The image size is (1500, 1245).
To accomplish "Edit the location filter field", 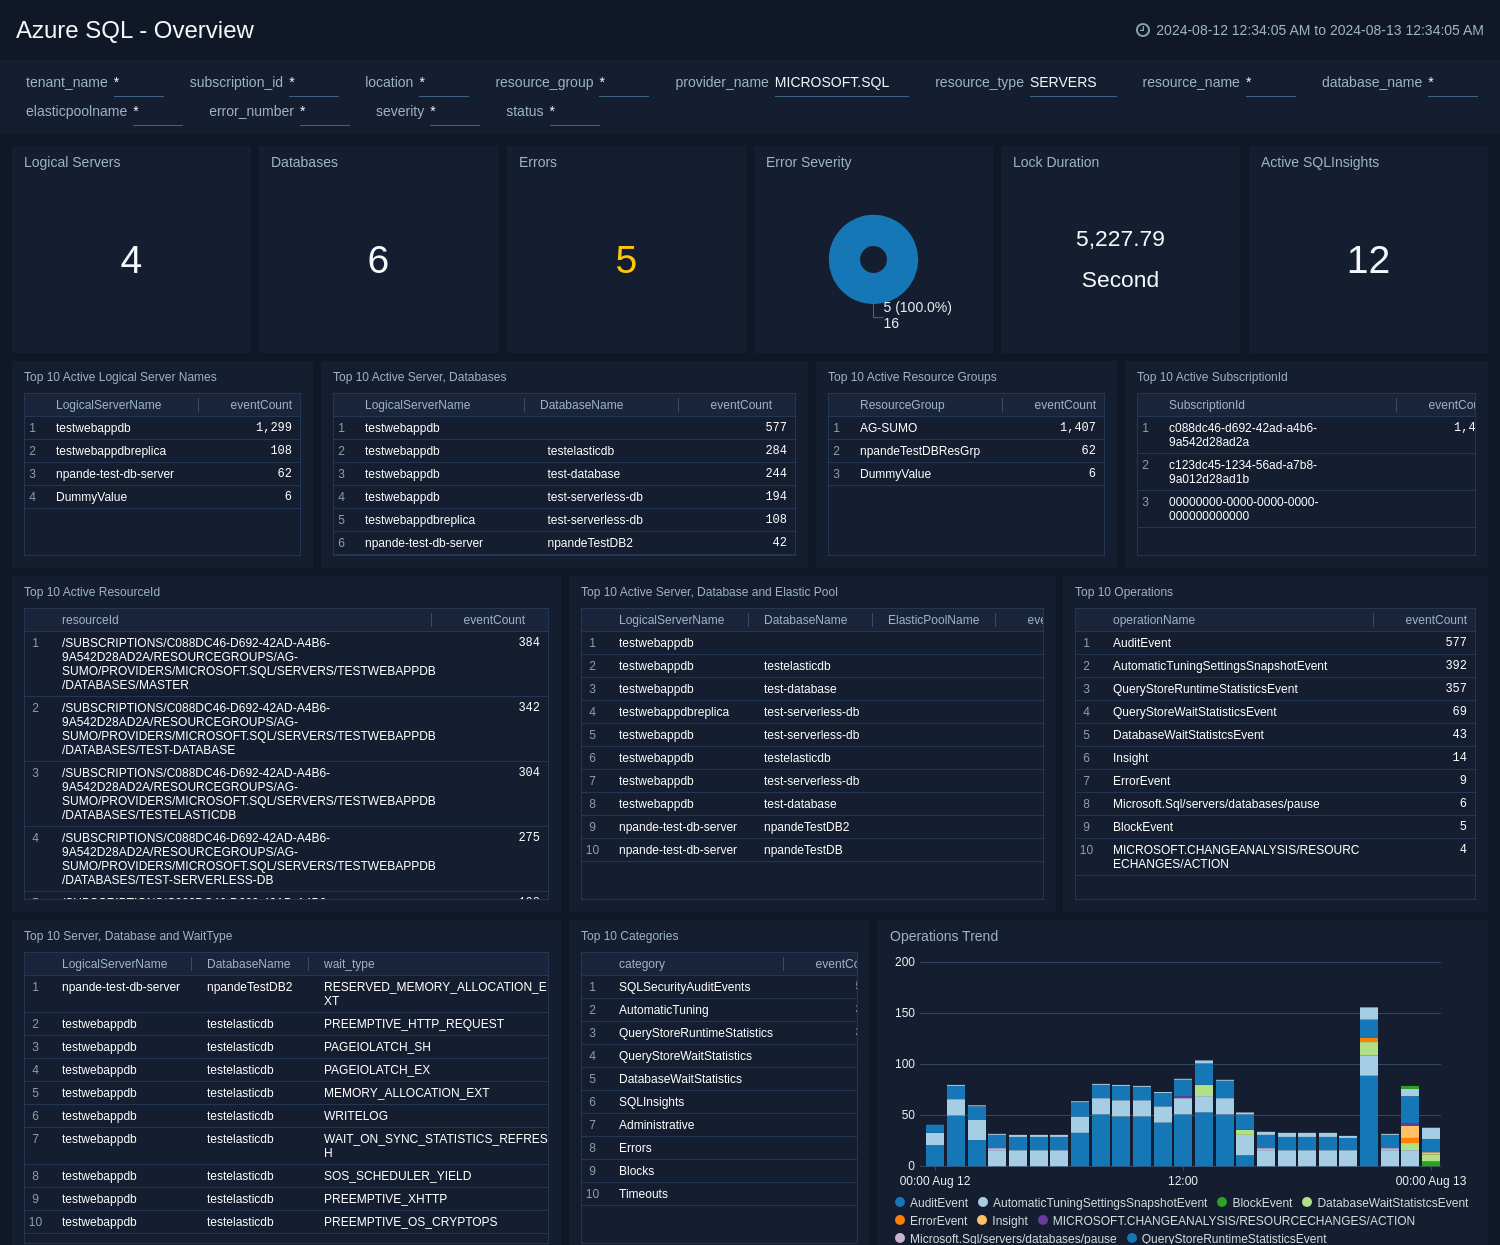I will click(x=444, y=83).
